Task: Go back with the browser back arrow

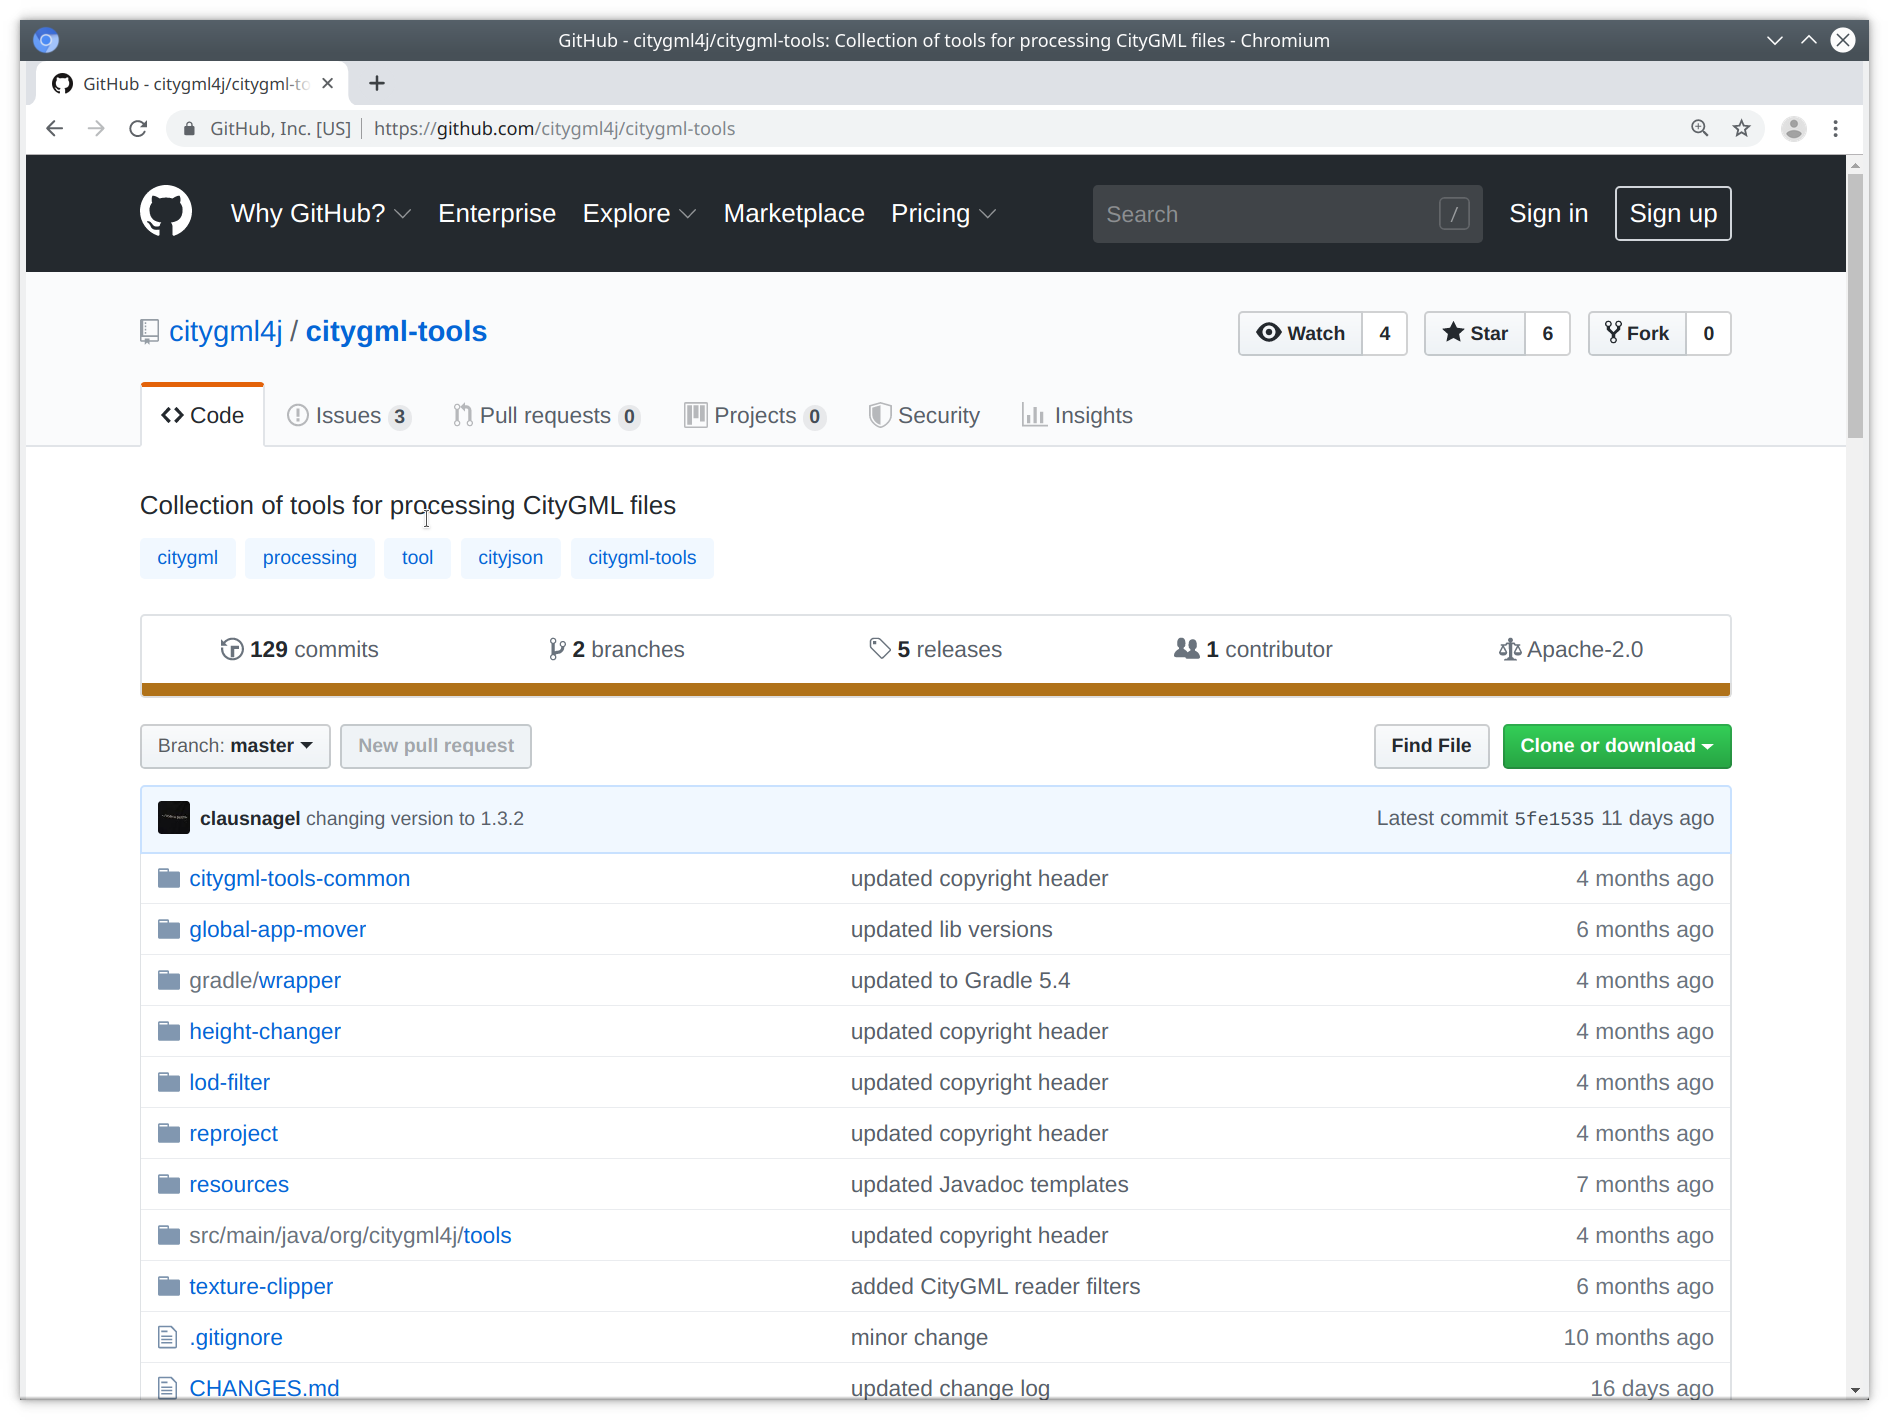Action: click(x=55, y=129)
